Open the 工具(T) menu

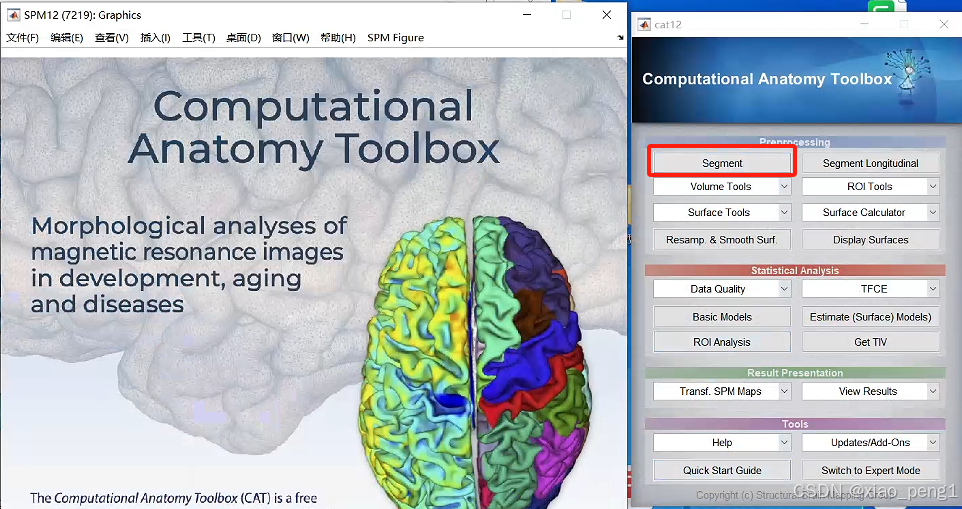pos(199,37)
